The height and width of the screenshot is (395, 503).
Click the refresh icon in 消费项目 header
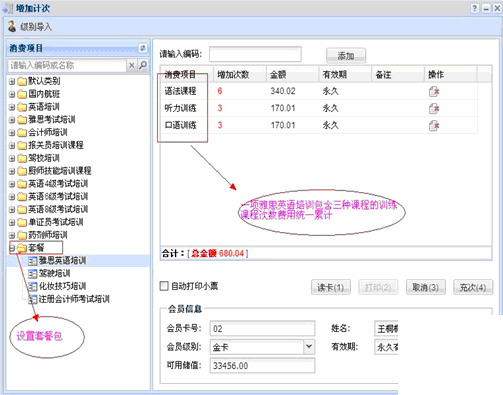pos(143,48)
